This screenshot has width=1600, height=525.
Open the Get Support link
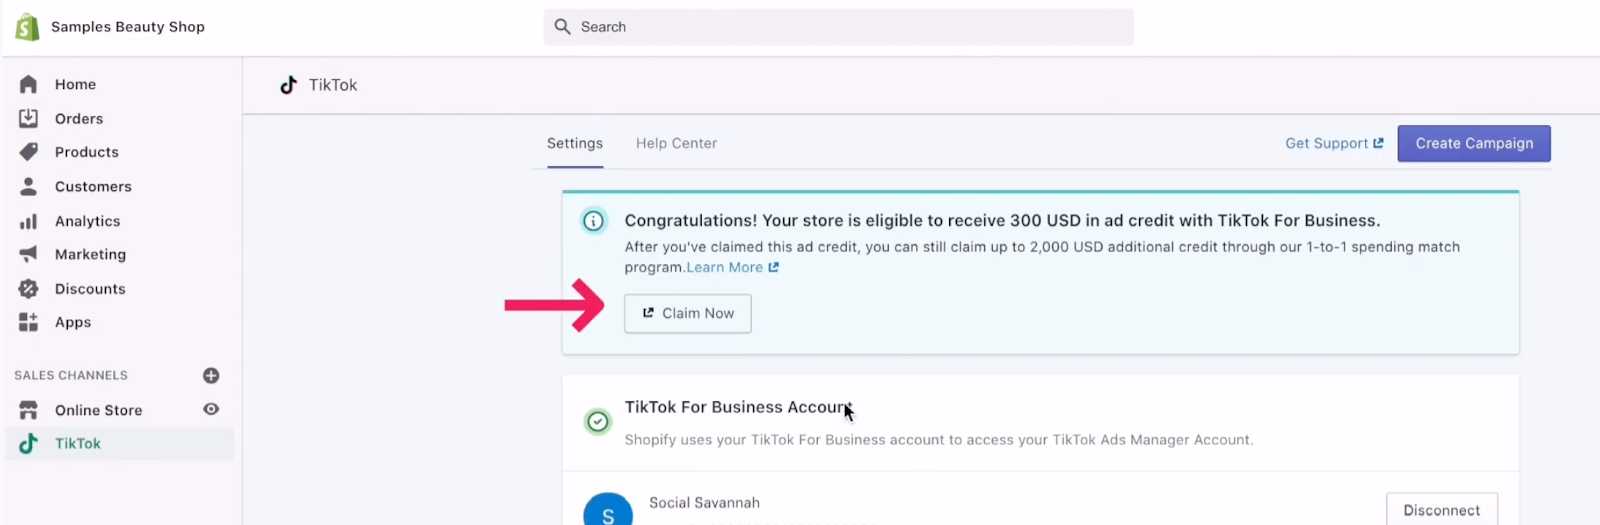click(x=1333, y=144)
